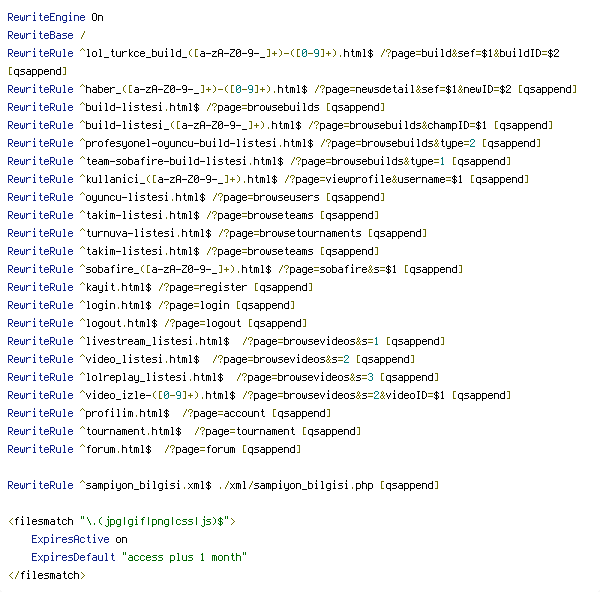Screen dimensions: 600x592
Task: Click RewriteRule keyword on the kayit.html line
Action: 40,287
